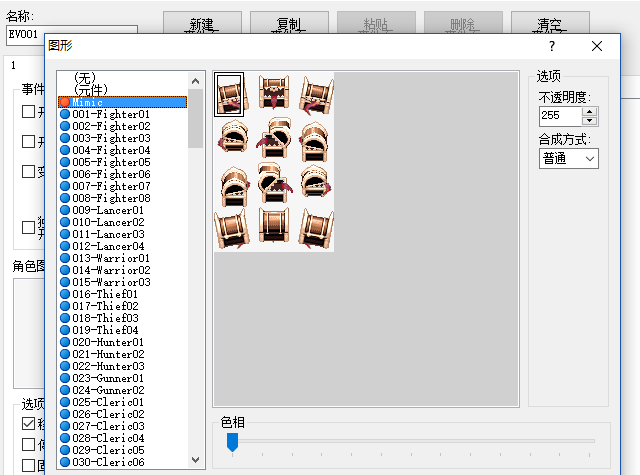Pick the selected top-left mimic sprite frame
This screenshot has height=475, width=640.
pos(229,95)
